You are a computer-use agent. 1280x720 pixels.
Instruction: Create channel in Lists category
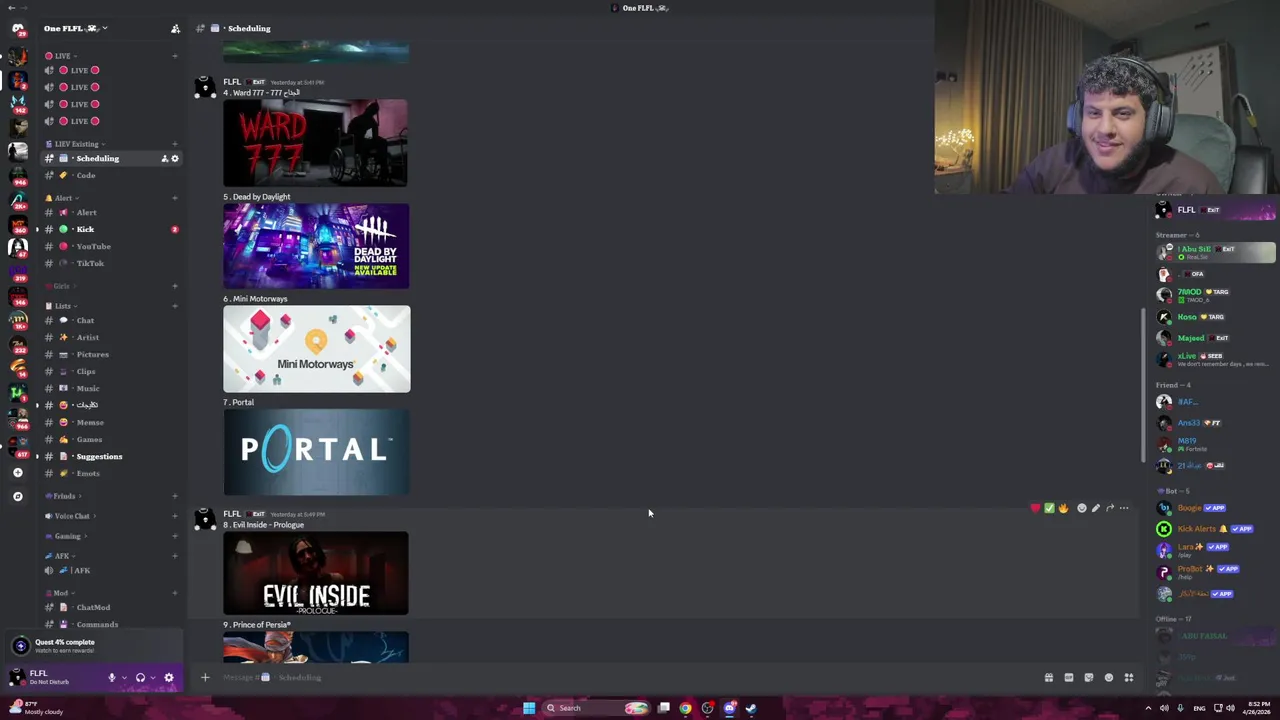point(175,306)
